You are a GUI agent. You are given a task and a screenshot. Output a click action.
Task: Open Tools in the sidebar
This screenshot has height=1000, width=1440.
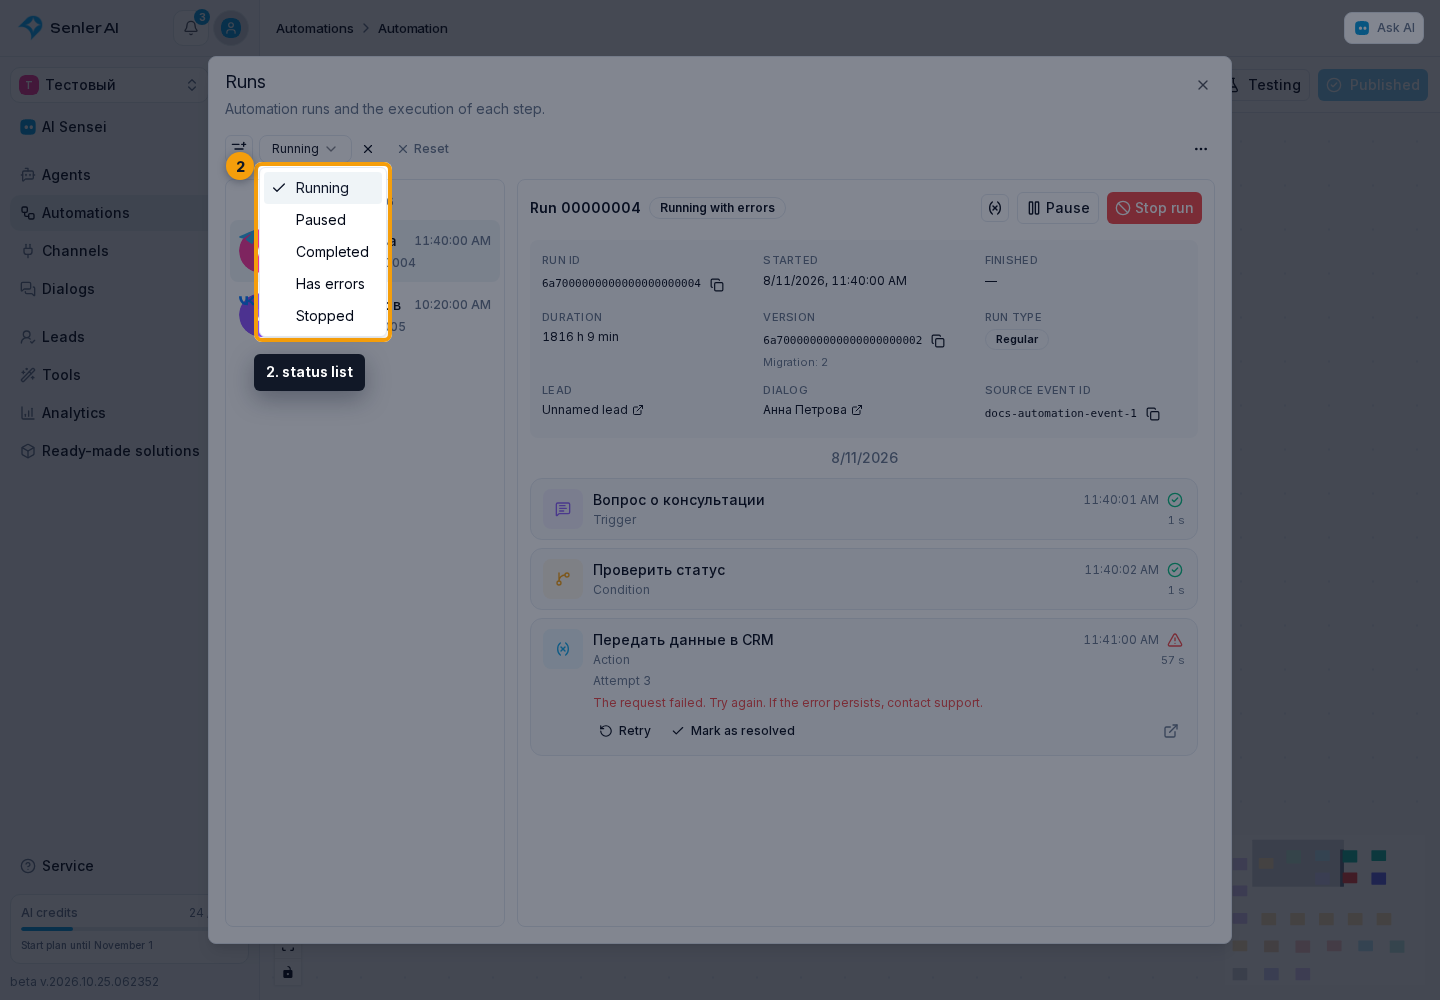pos(109,375)
